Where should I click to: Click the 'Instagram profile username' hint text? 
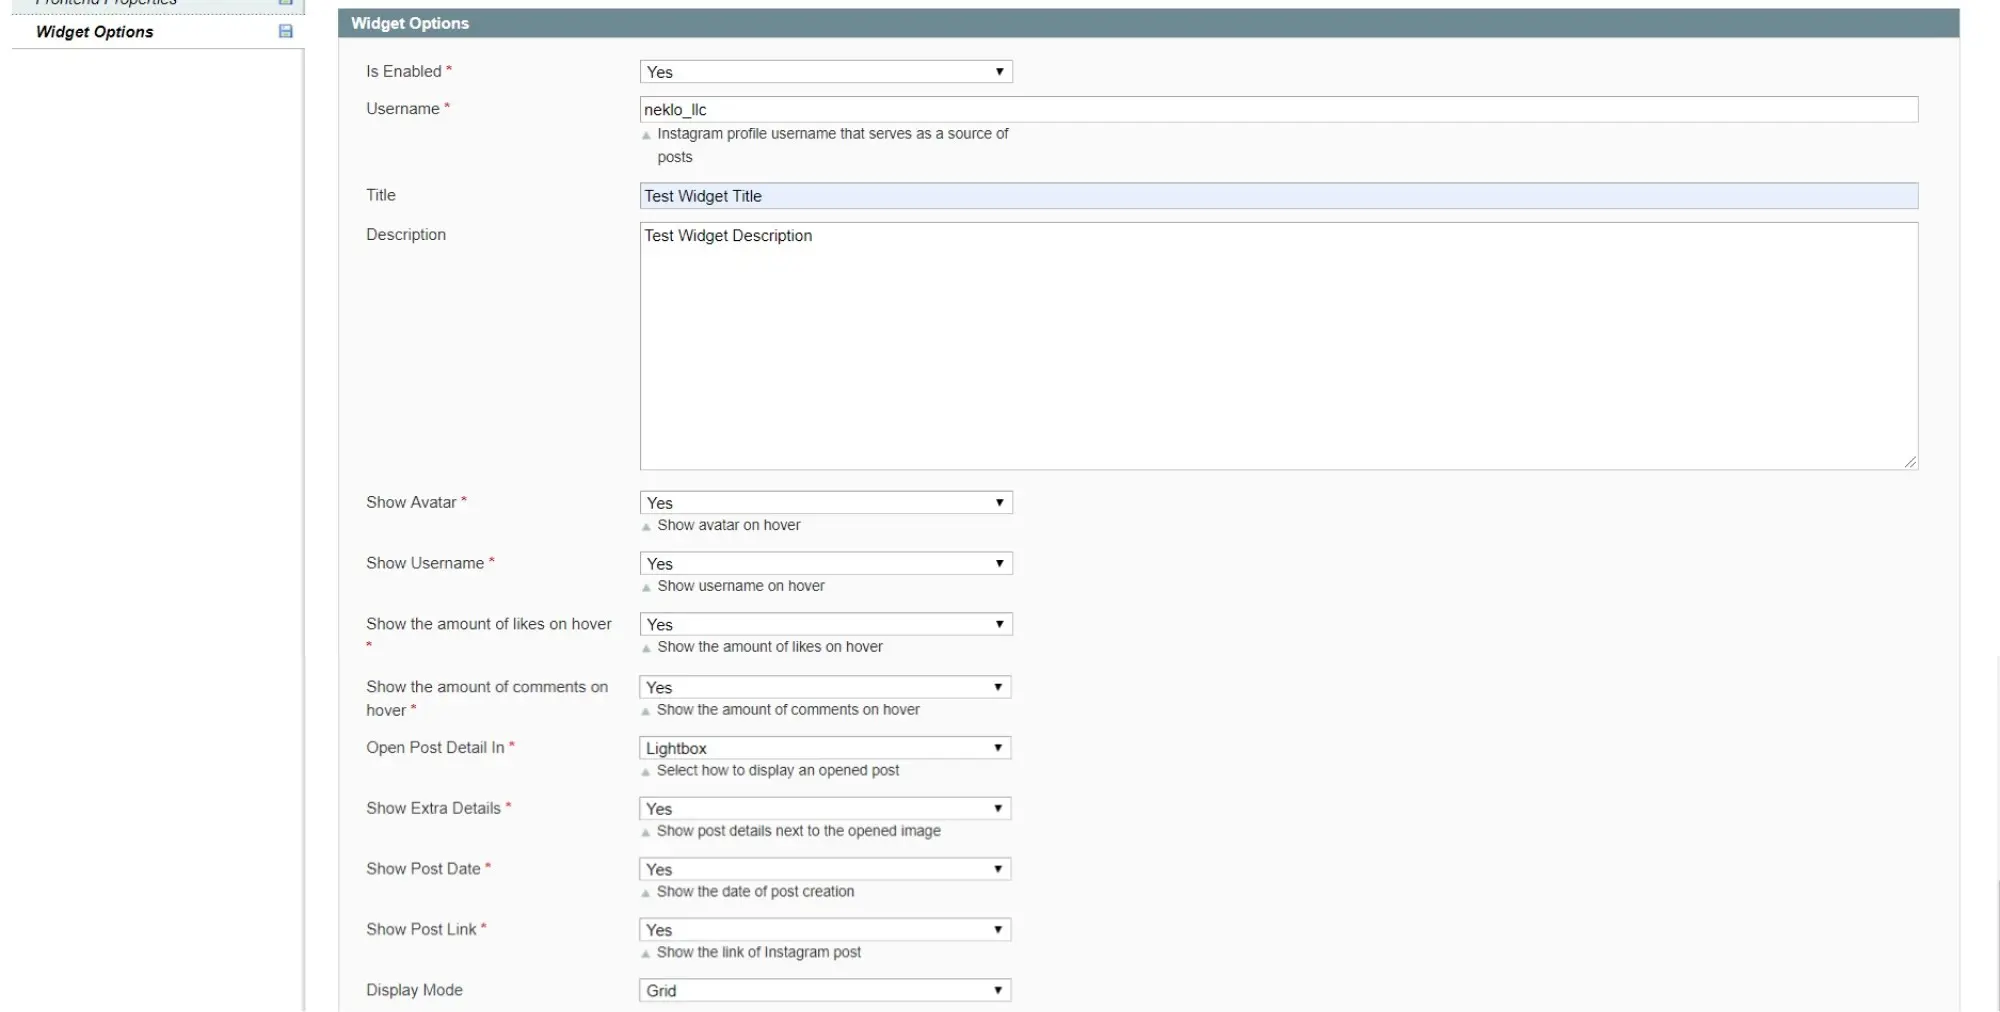(x=833, y=146)
